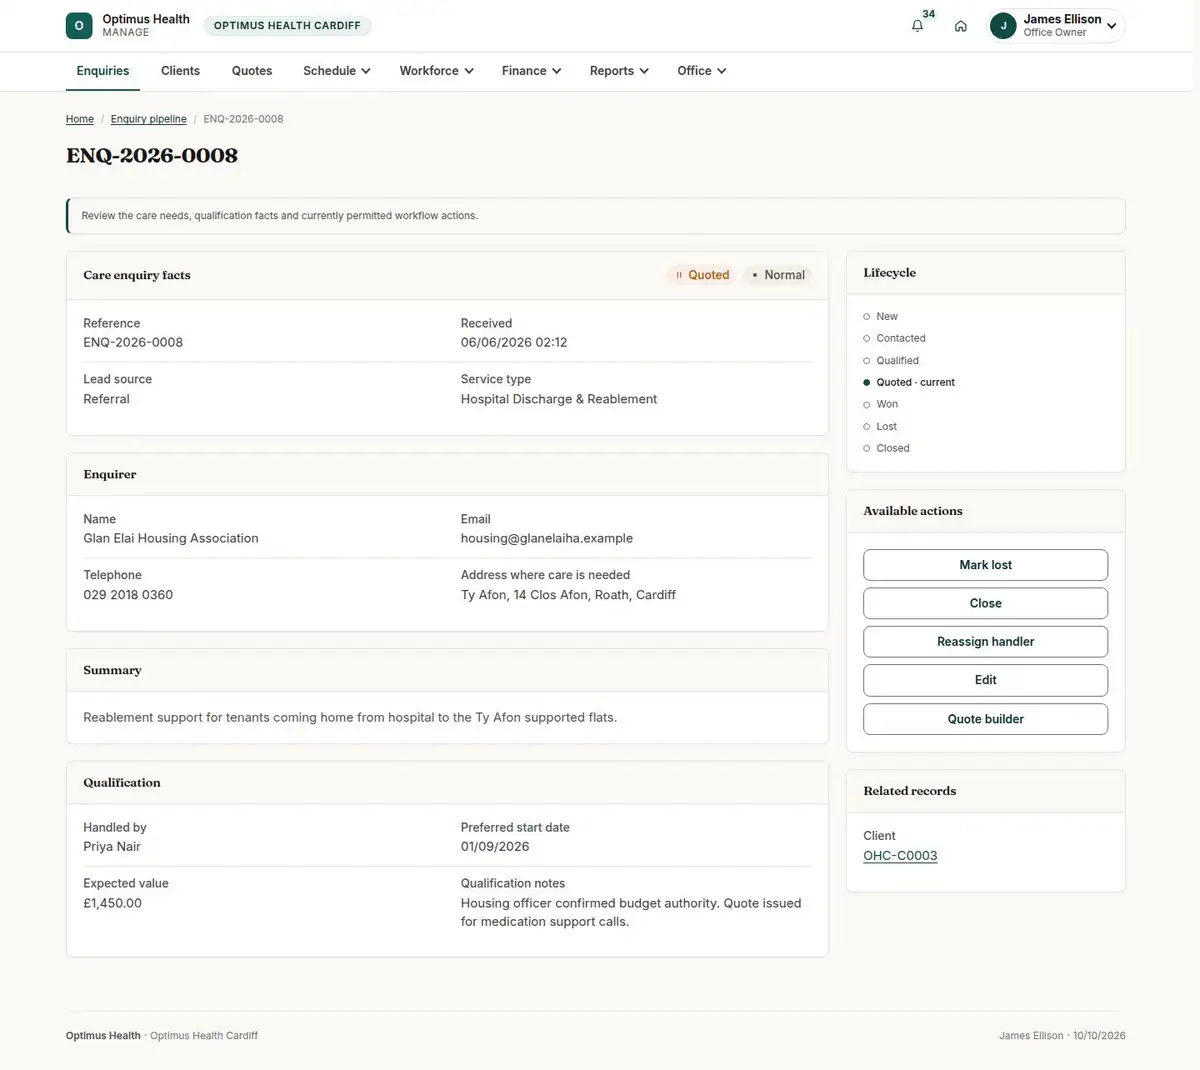Expand the Office menu
The height and width of the screenshot is (1070, 1200).
tap(701, 71)
